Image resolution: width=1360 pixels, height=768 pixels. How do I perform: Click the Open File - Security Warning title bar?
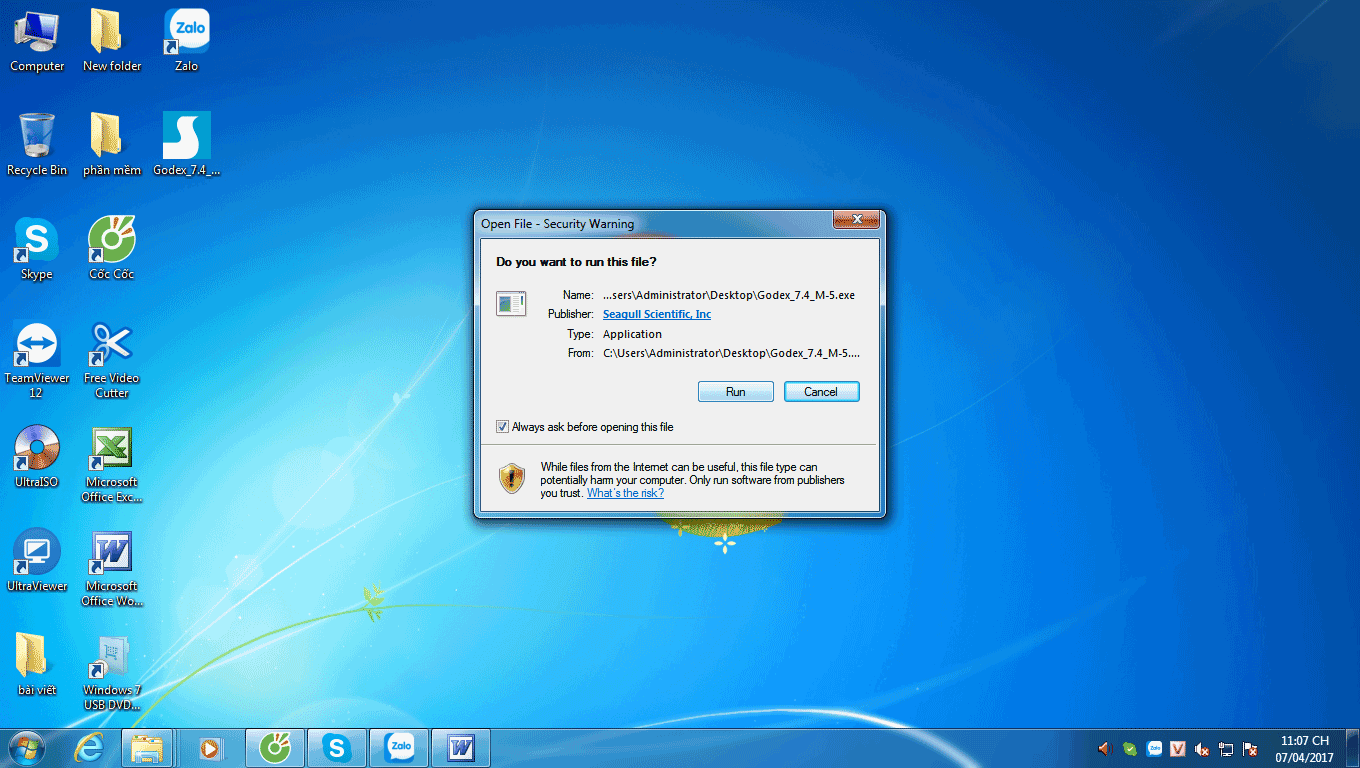click(655, 223)
